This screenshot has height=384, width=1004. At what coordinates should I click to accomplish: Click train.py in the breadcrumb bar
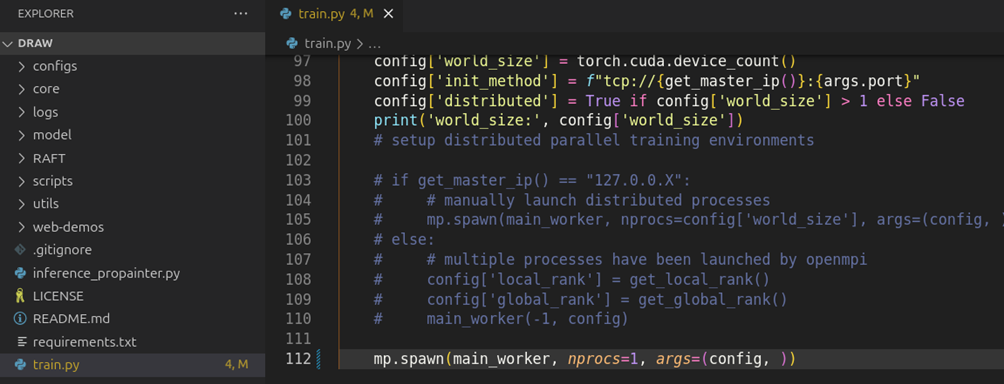(x=327, y=44)
